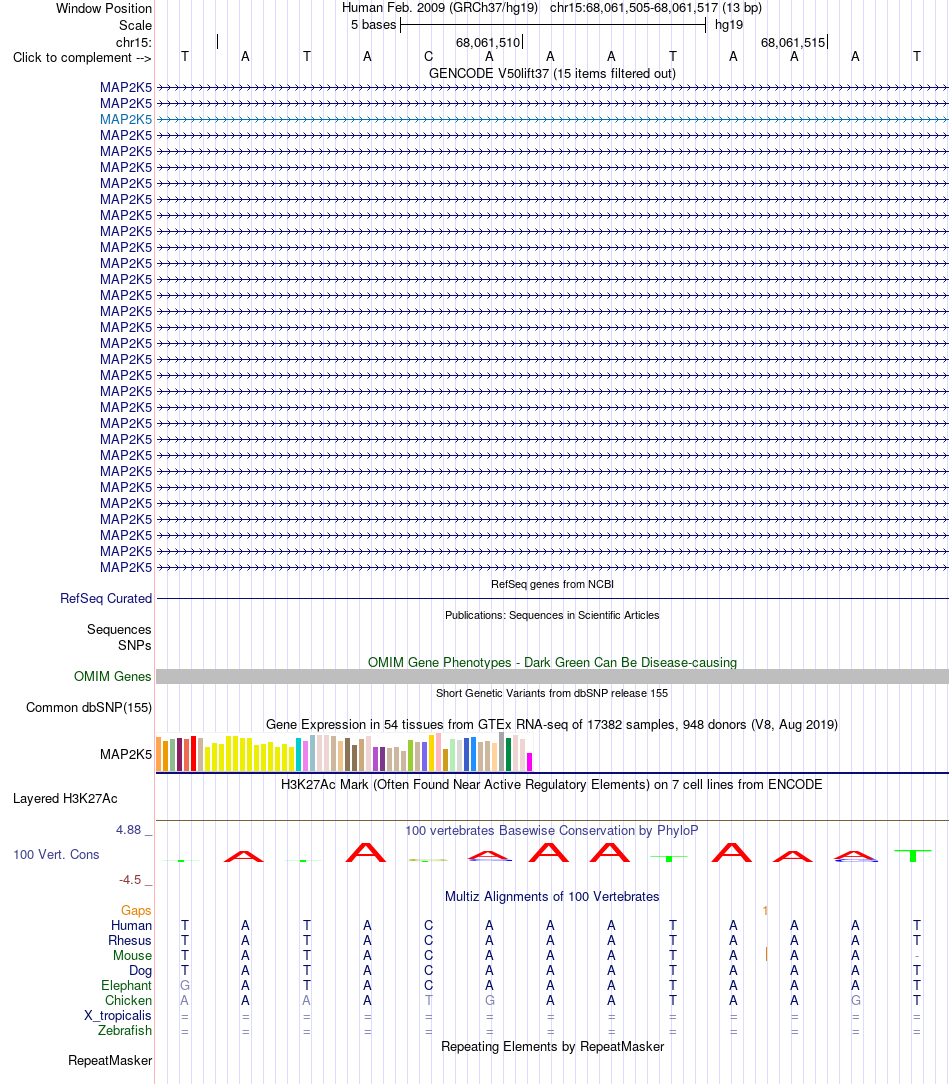
Task: Click the Layered H3K27Ac track label
Action: 65,798
